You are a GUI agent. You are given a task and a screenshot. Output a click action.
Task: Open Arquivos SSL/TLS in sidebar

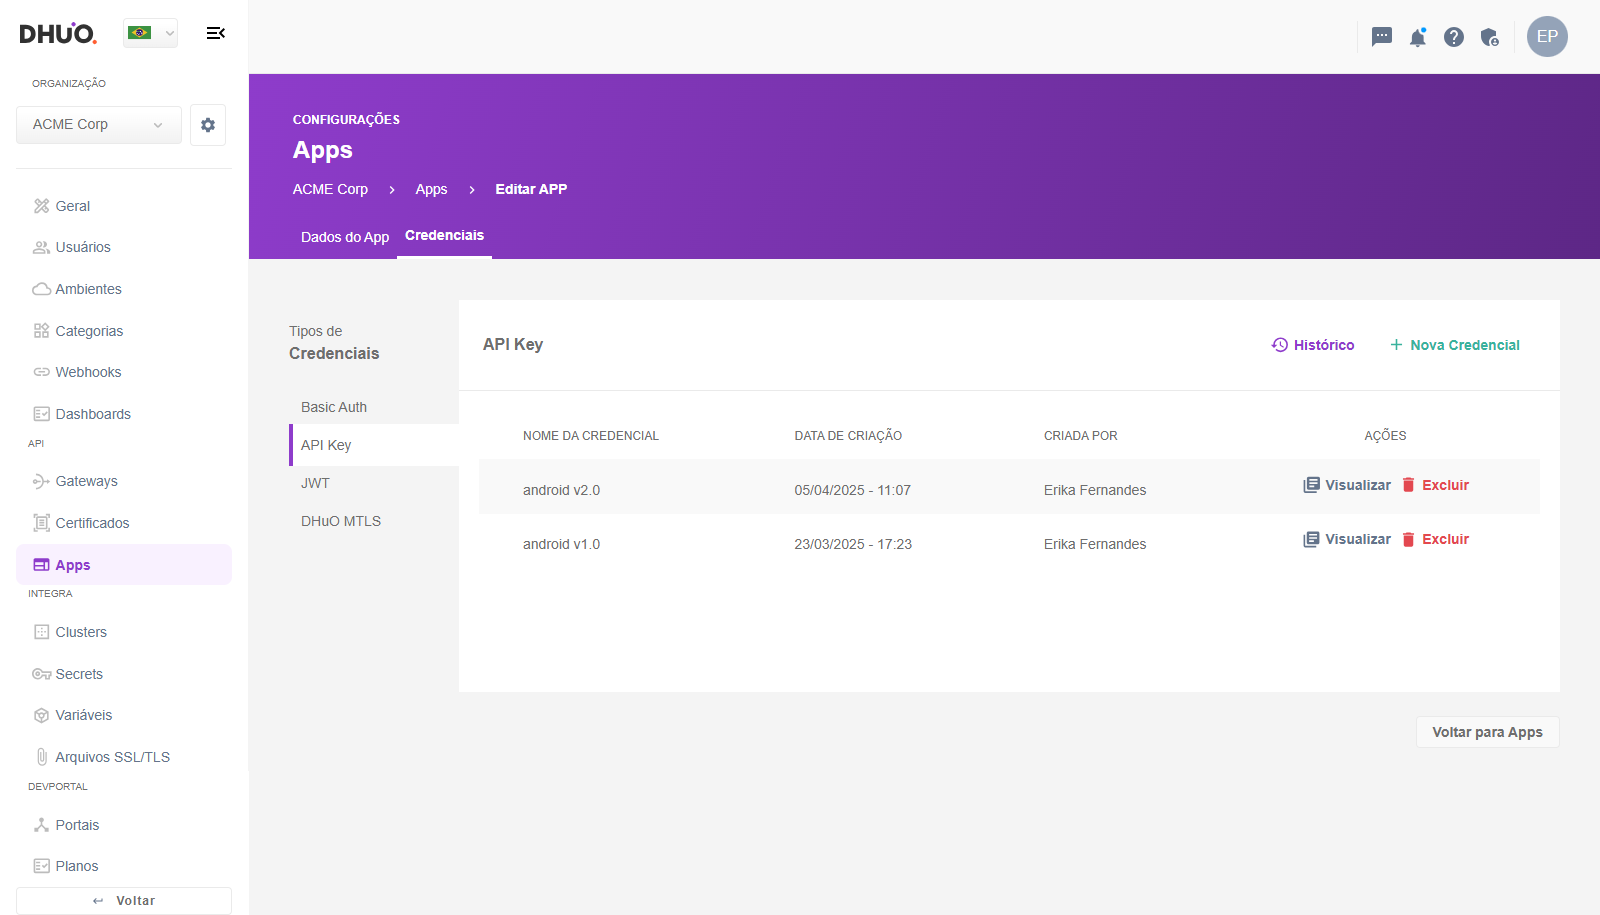click(124, 757)
